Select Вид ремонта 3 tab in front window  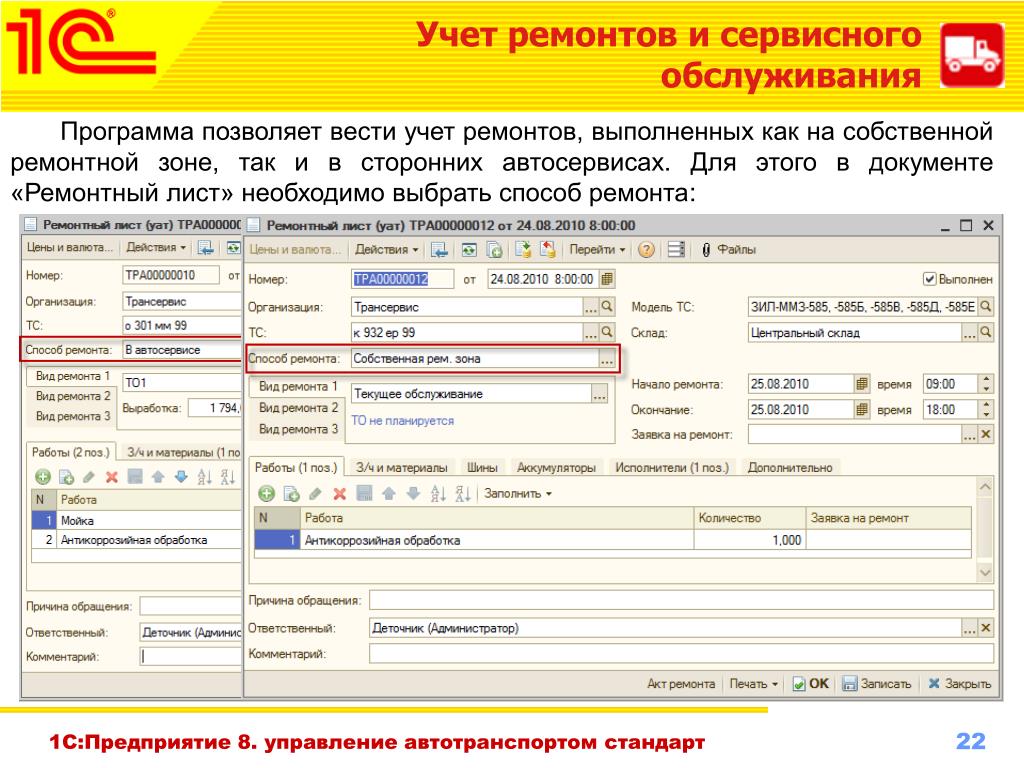point(298,429)
